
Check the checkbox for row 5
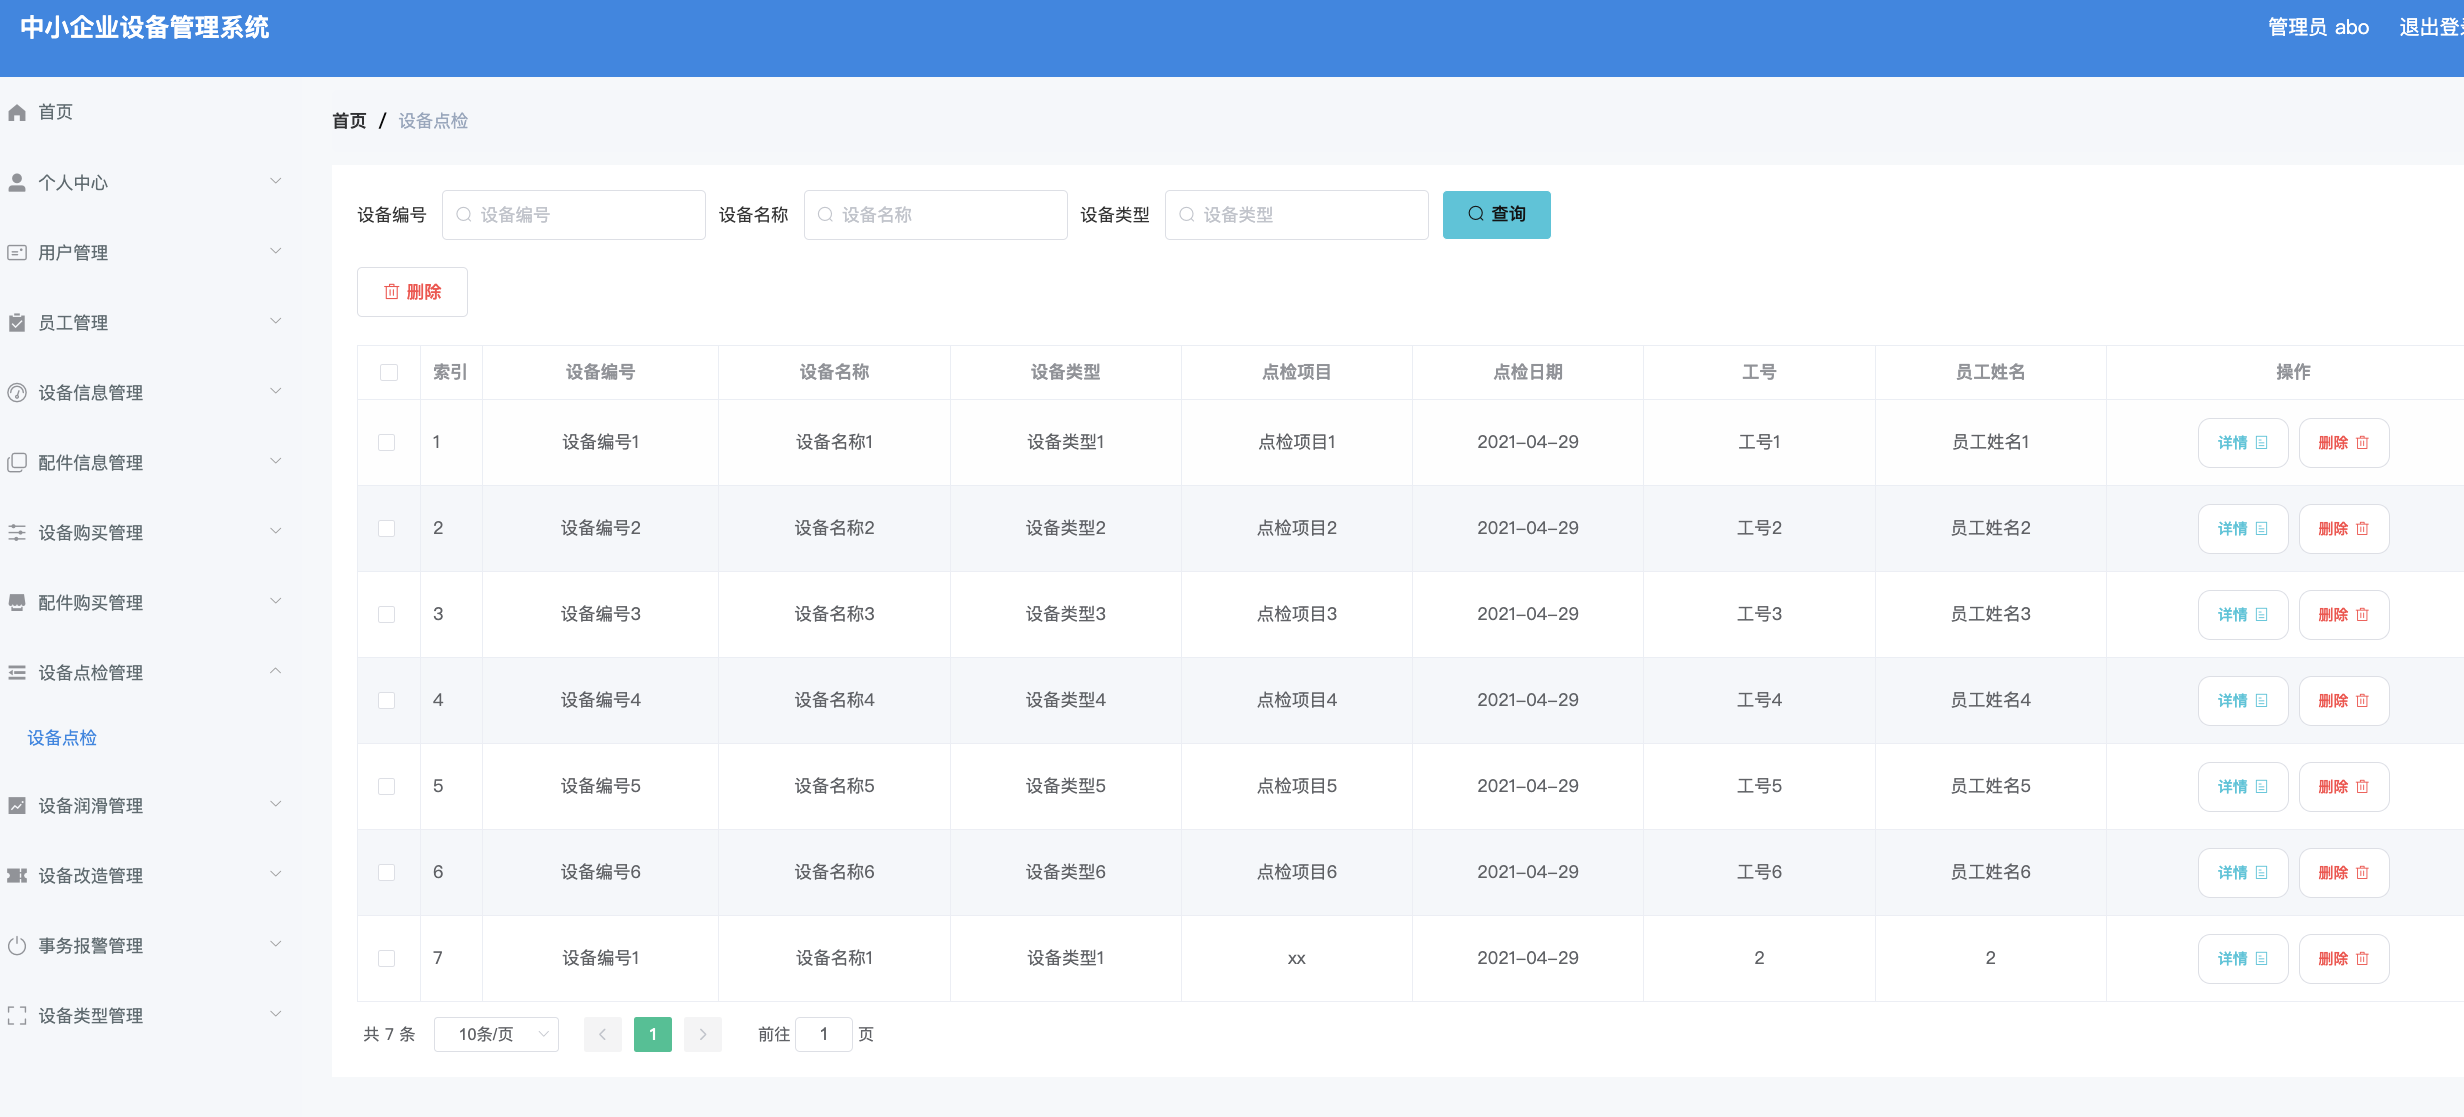tap(386, 786)
